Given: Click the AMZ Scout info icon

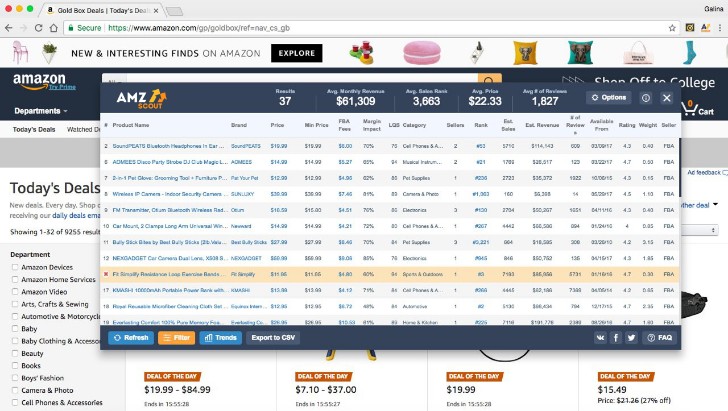Looking at the screenshot, I should tap(646, 98).
